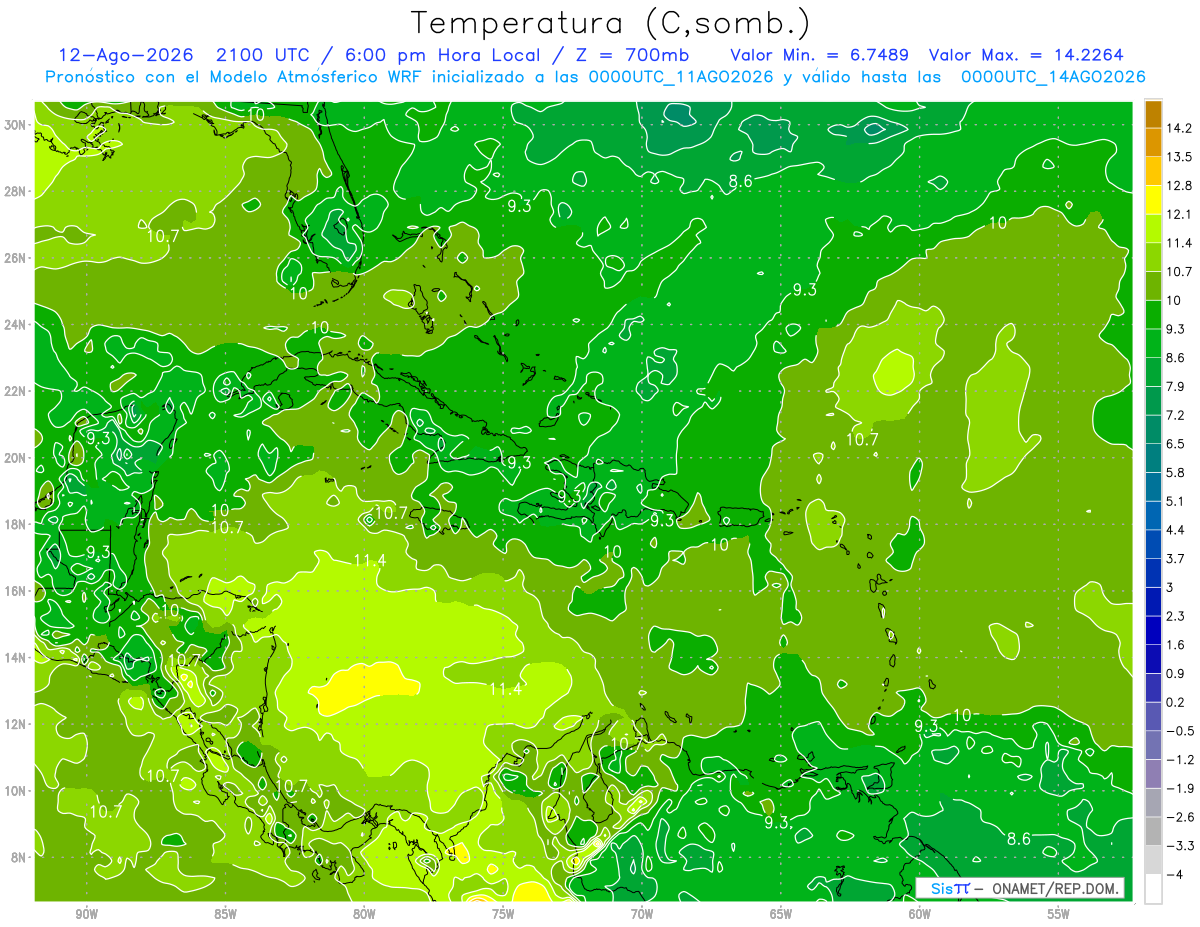Click the "Valor Min. = 6.7489" readout
This screenshot has height=927, width=1200.
point(819,55)
